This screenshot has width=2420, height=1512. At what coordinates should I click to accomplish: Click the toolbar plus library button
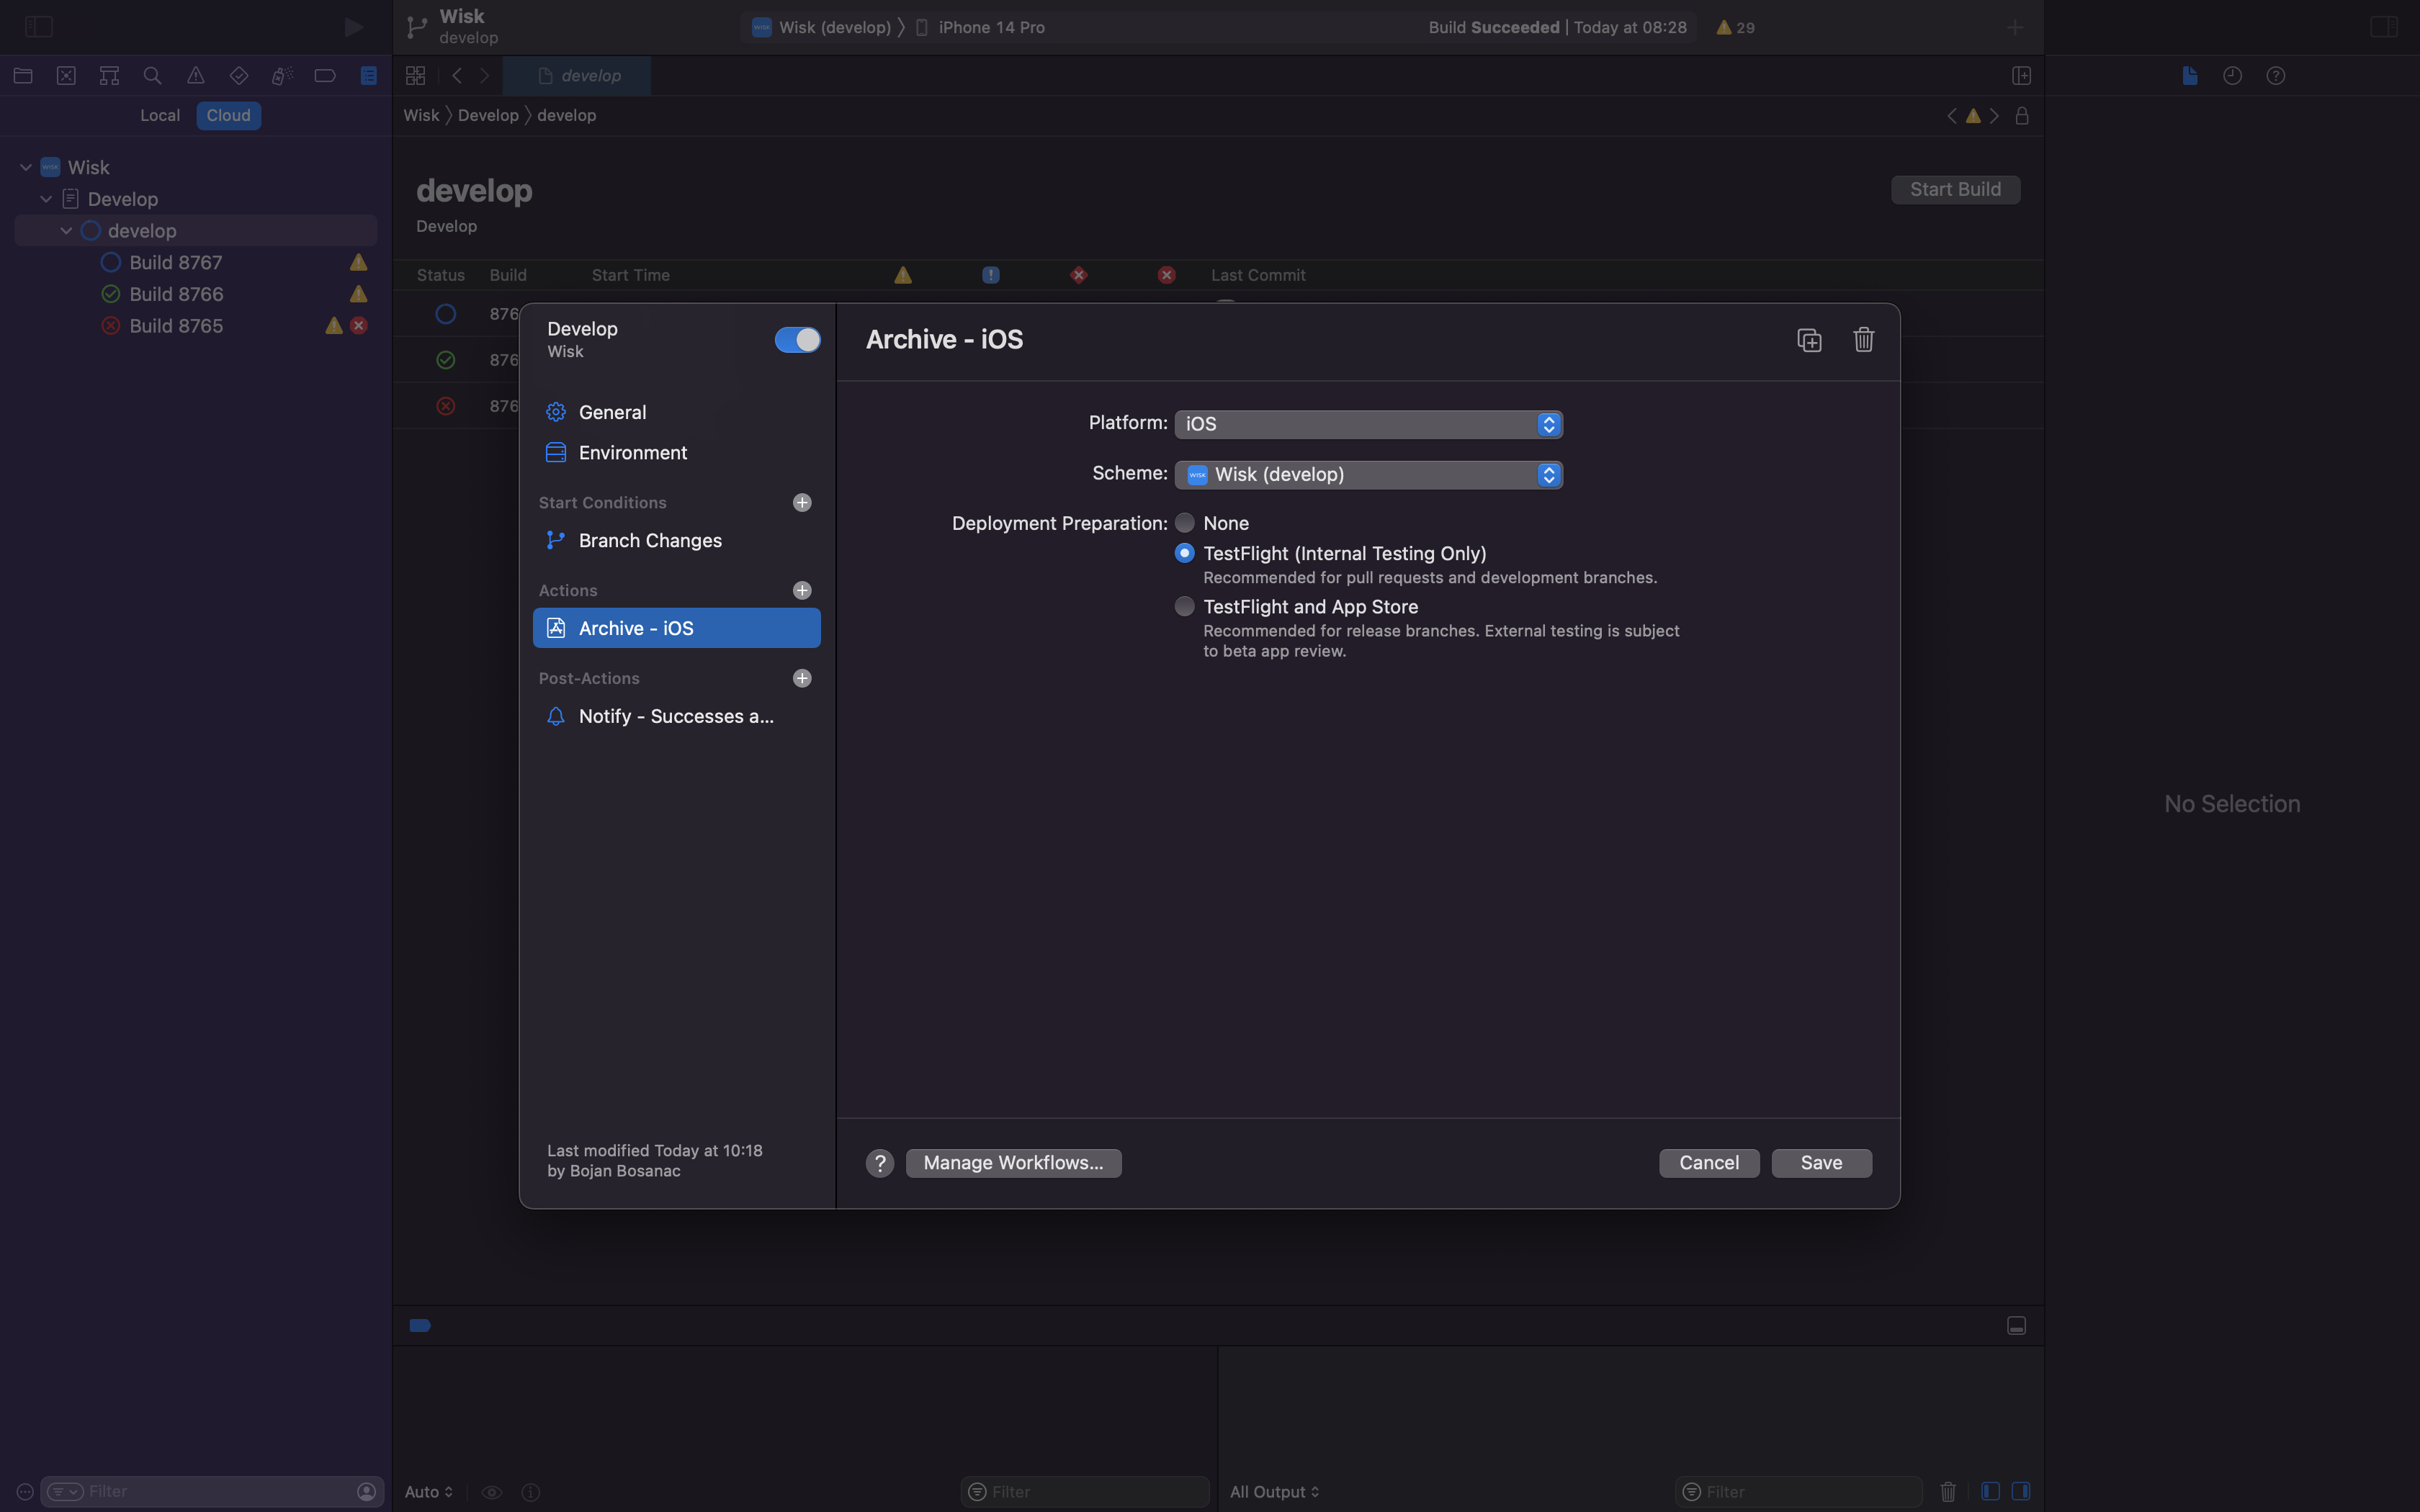click(2015, 27)
